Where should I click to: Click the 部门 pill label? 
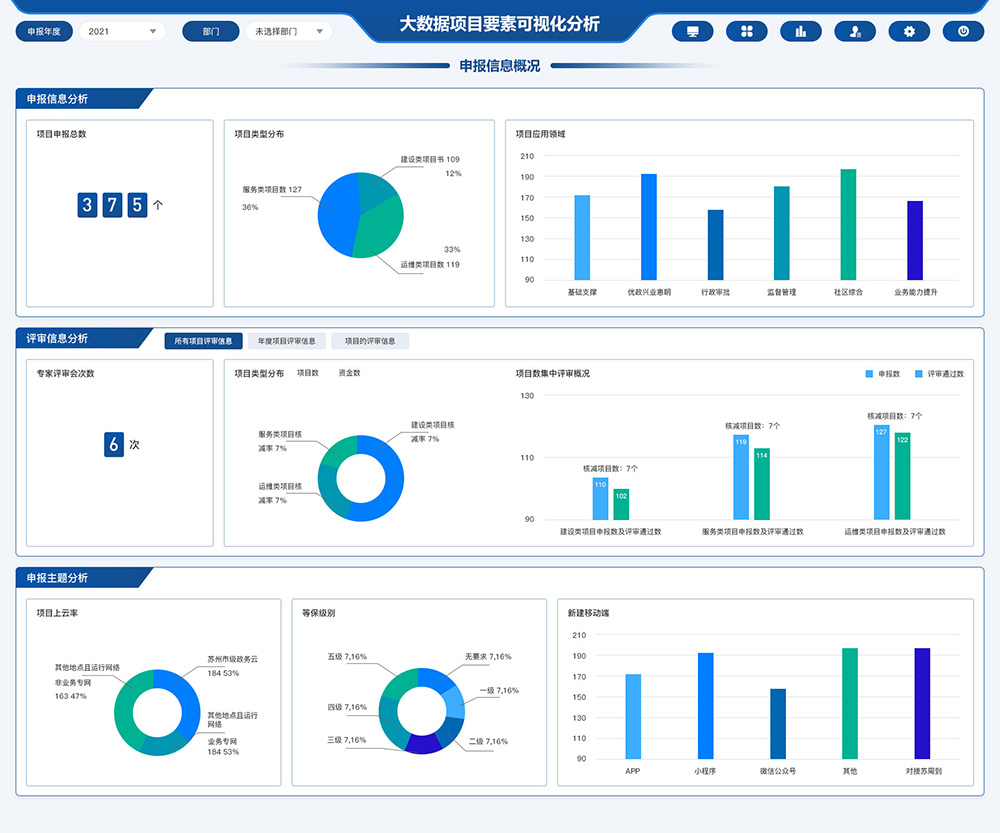[x=211, y=31]
